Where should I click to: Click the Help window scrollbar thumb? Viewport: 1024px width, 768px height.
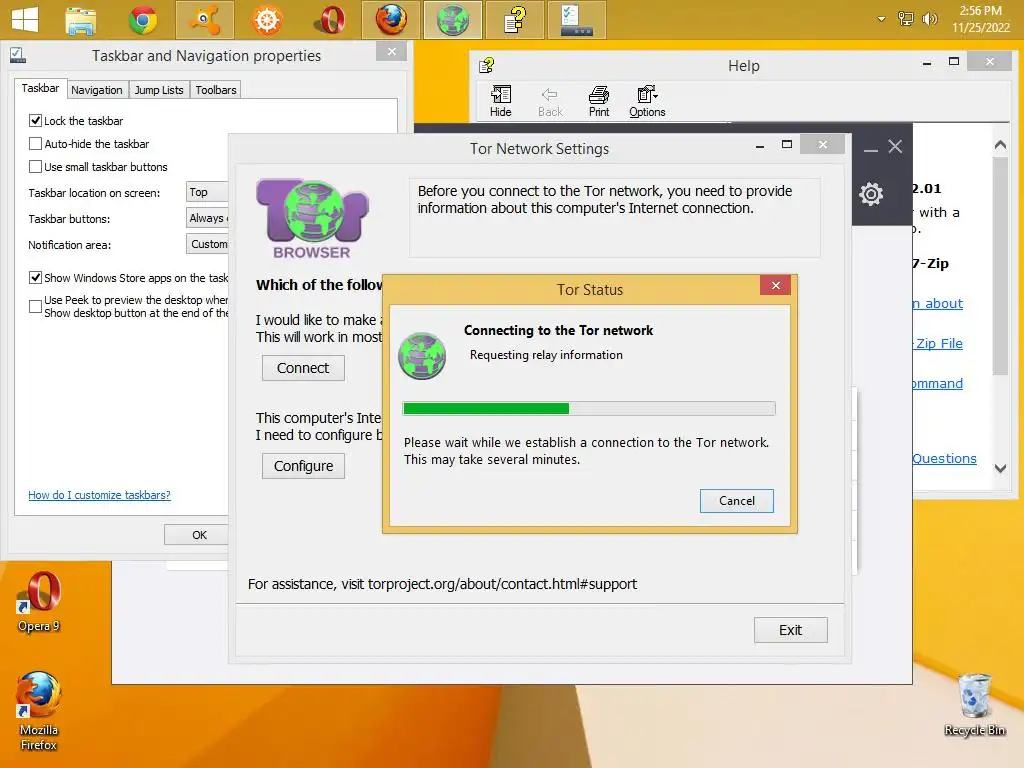(1000, 266)
